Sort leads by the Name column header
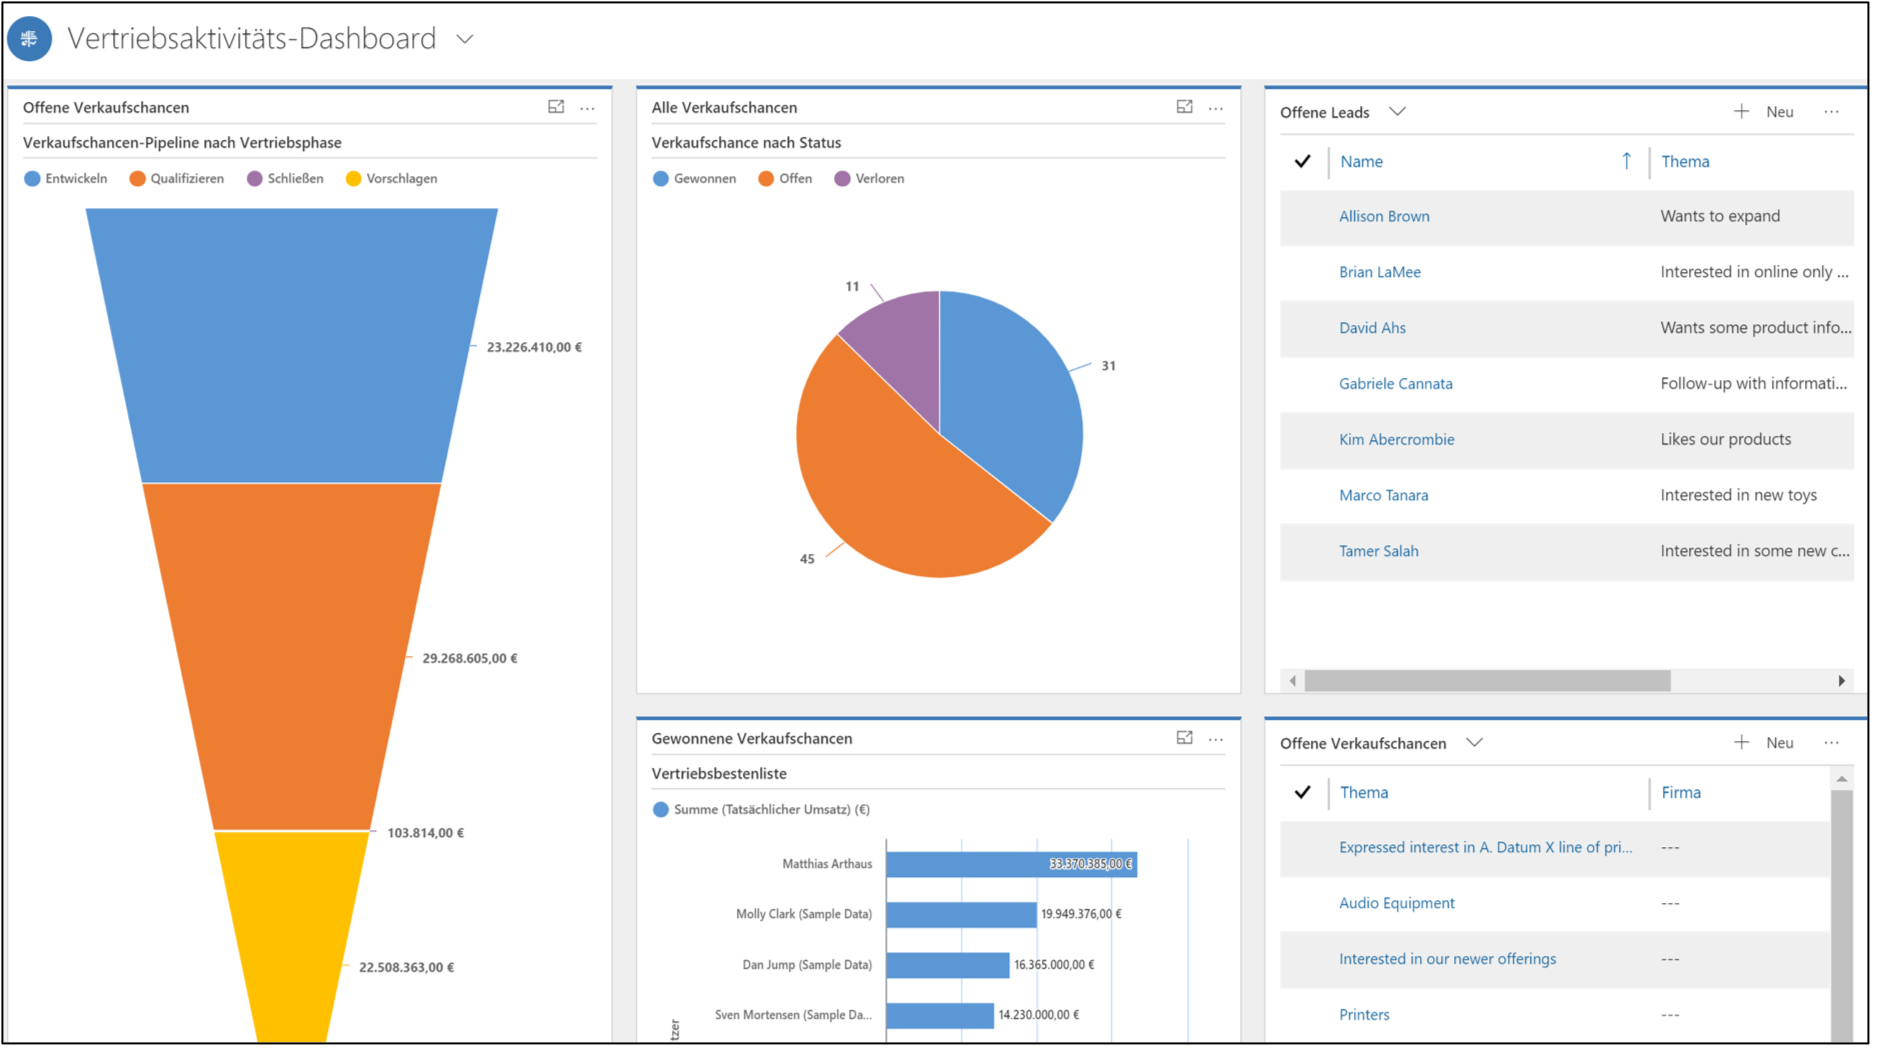The width and height of the screenshot is (1877, 1056). tap(1361, 161)
